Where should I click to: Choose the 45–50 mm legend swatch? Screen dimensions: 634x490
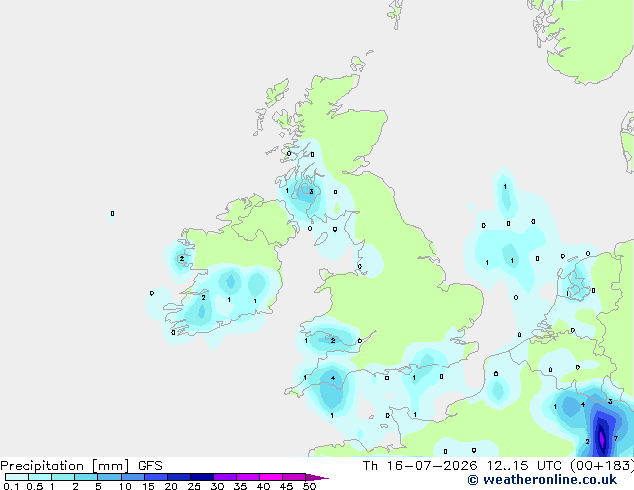294,477
